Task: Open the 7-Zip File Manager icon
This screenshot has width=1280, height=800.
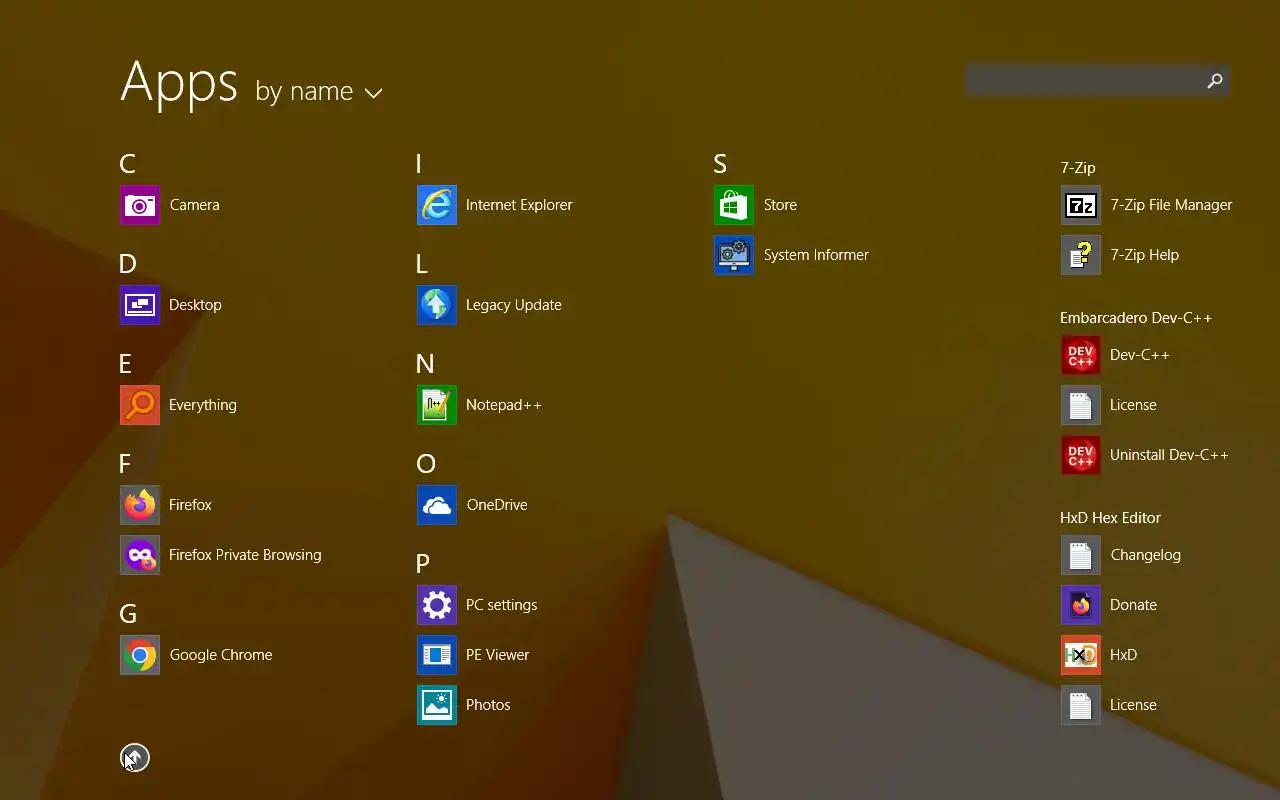Action: pos(1081,205)
